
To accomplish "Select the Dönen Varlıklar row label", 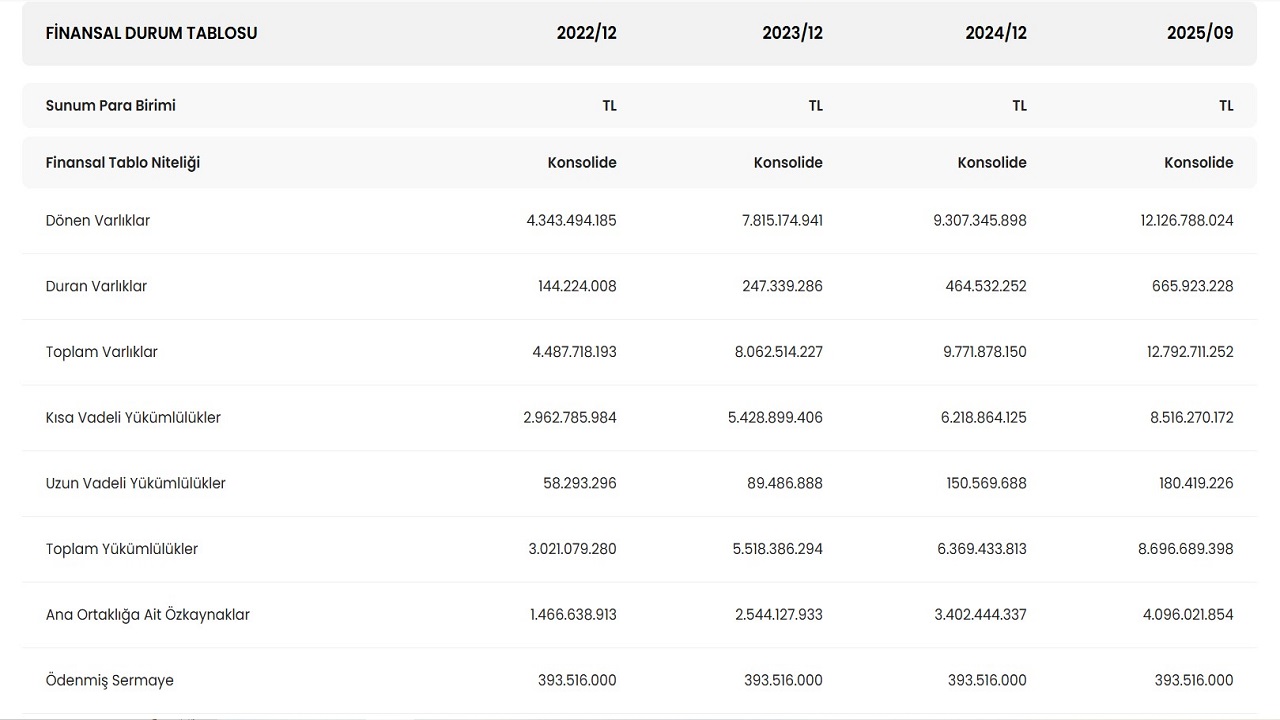I will pyautogui.click(x=98, y=221).
